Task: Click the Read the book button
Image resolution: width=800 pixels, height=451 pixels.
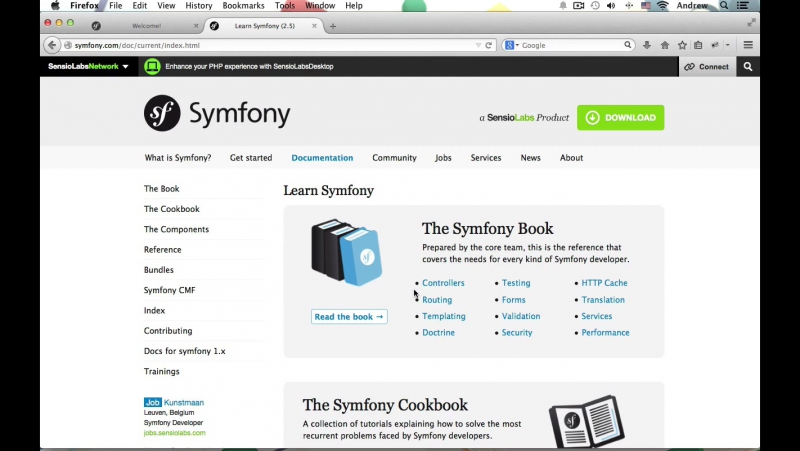Action: 349,316
